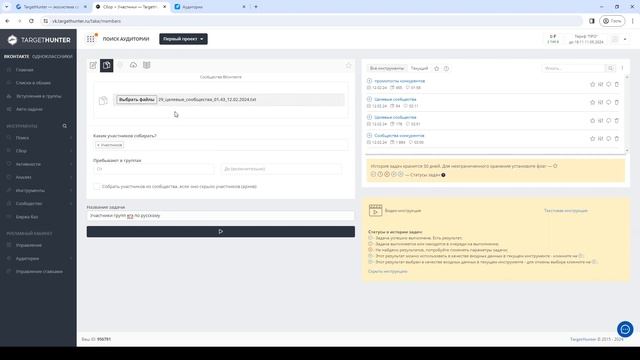This screenshot has width=640, height=360.
Task: Open Вступления в группы in the sidebar
Action: (x=39, y=96)
